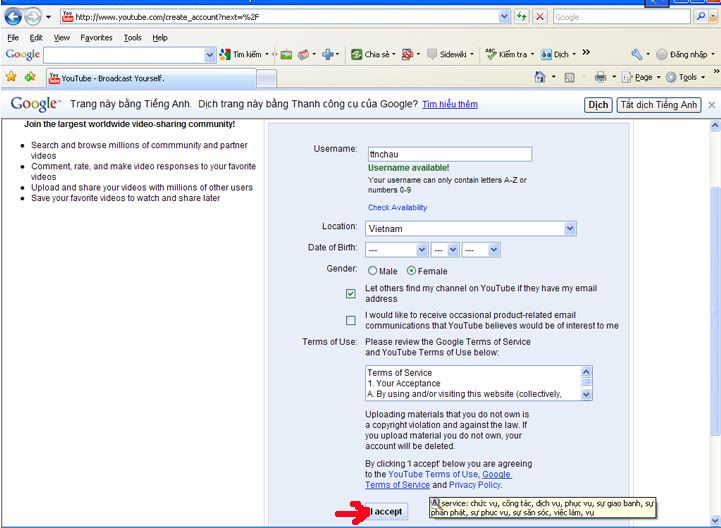The image size is (721, 528).
Task: Open the File menu
Action: point(13,38)
